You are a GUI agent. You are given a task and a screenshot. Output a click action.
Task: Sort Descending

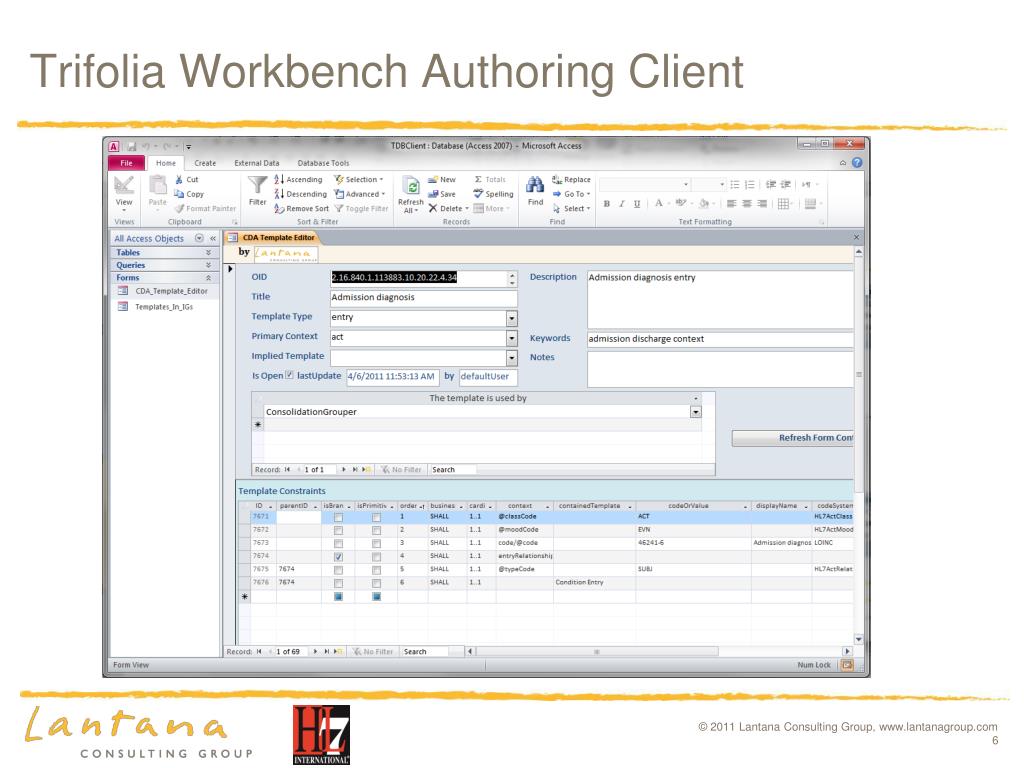(x=300, y=194)
